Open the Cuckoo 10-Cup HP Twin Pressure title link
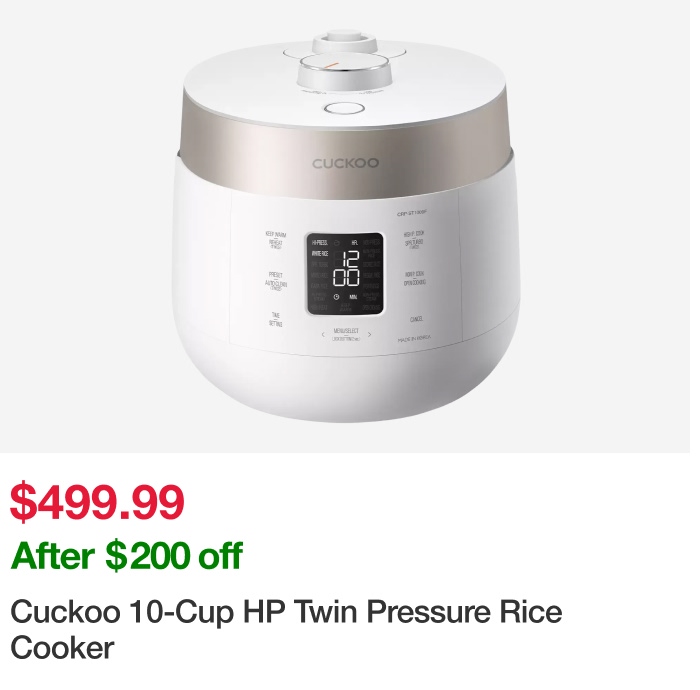This screenshot has height=690, width=700. tap(286, 630)
